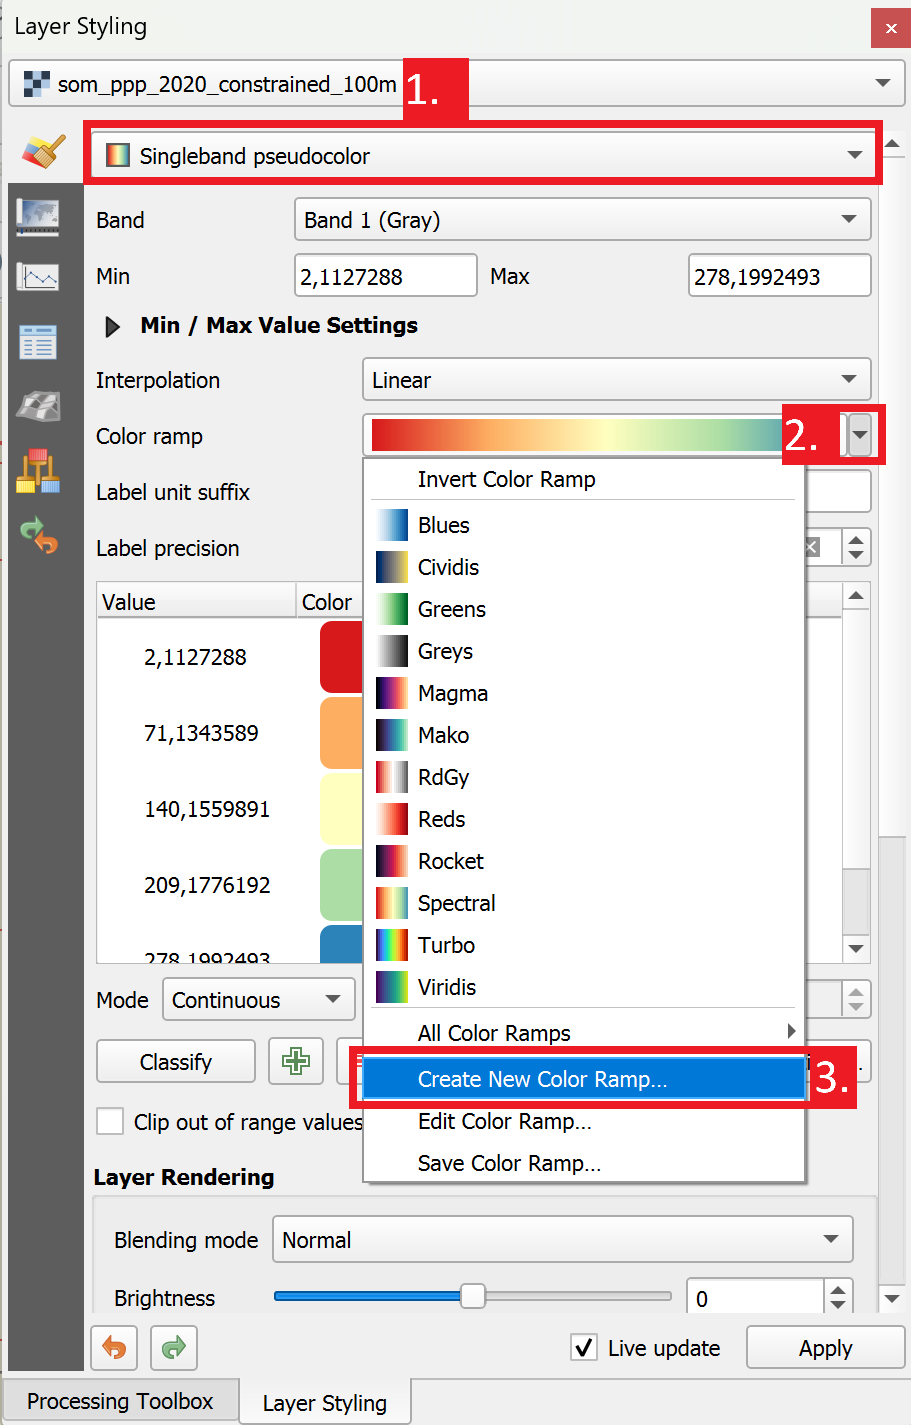
Task: Select the Viridis color ramp
Action: pos(447,987)
